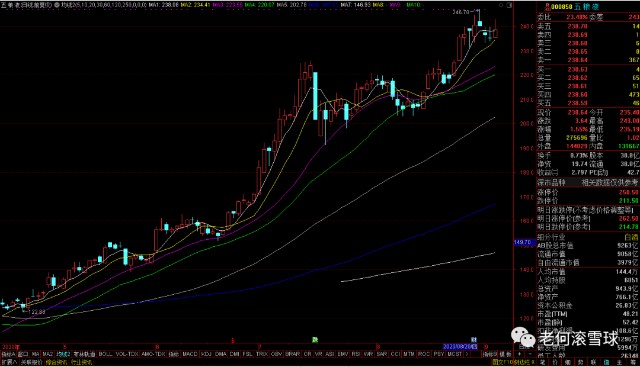
Task: Click the 关联报价 button in the bottom row
Action: (31, 362)
